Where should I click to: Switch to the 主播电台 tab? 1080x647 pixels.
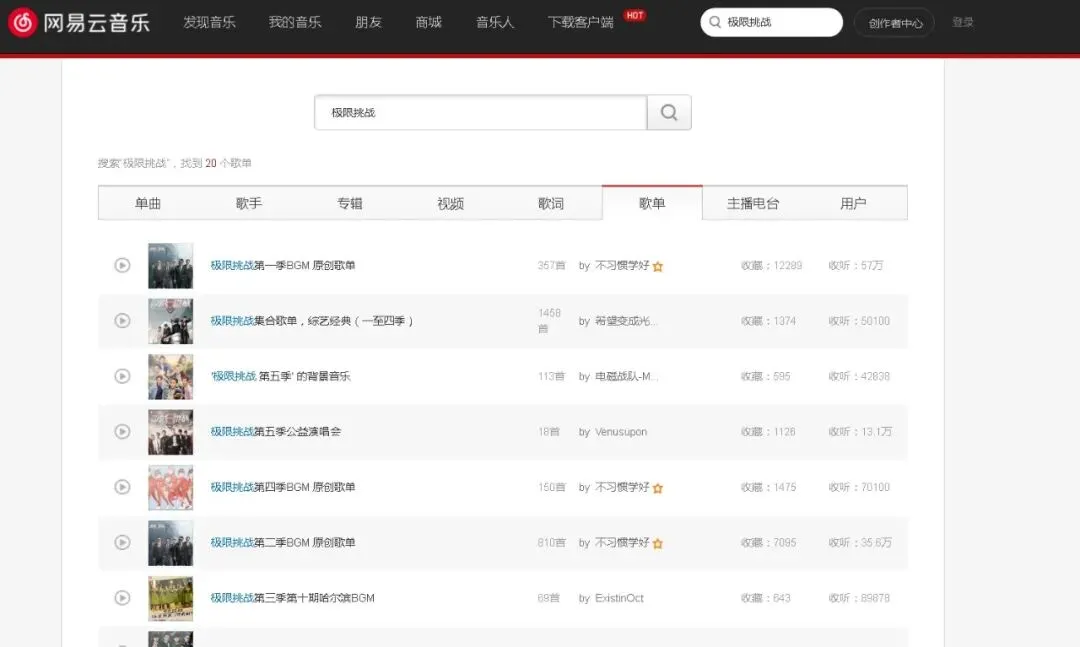pyautogui.click(x=753, y=203)
